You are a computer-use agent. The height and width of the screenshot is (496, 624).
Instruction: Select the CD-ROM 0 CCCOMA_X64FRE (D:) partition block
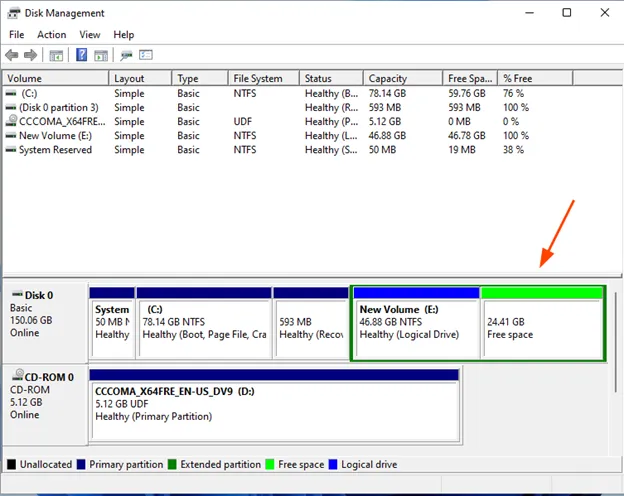[275, 403]
